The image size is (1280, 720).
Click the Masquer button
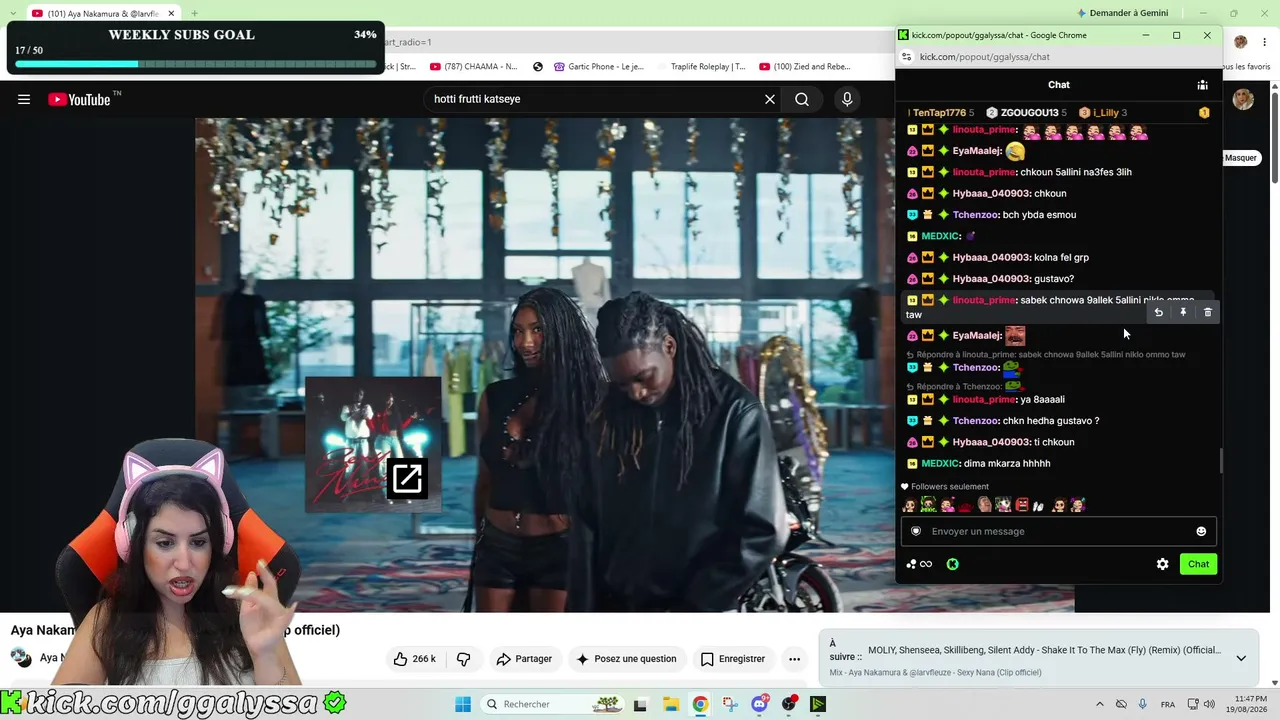tap(1241, 158)
